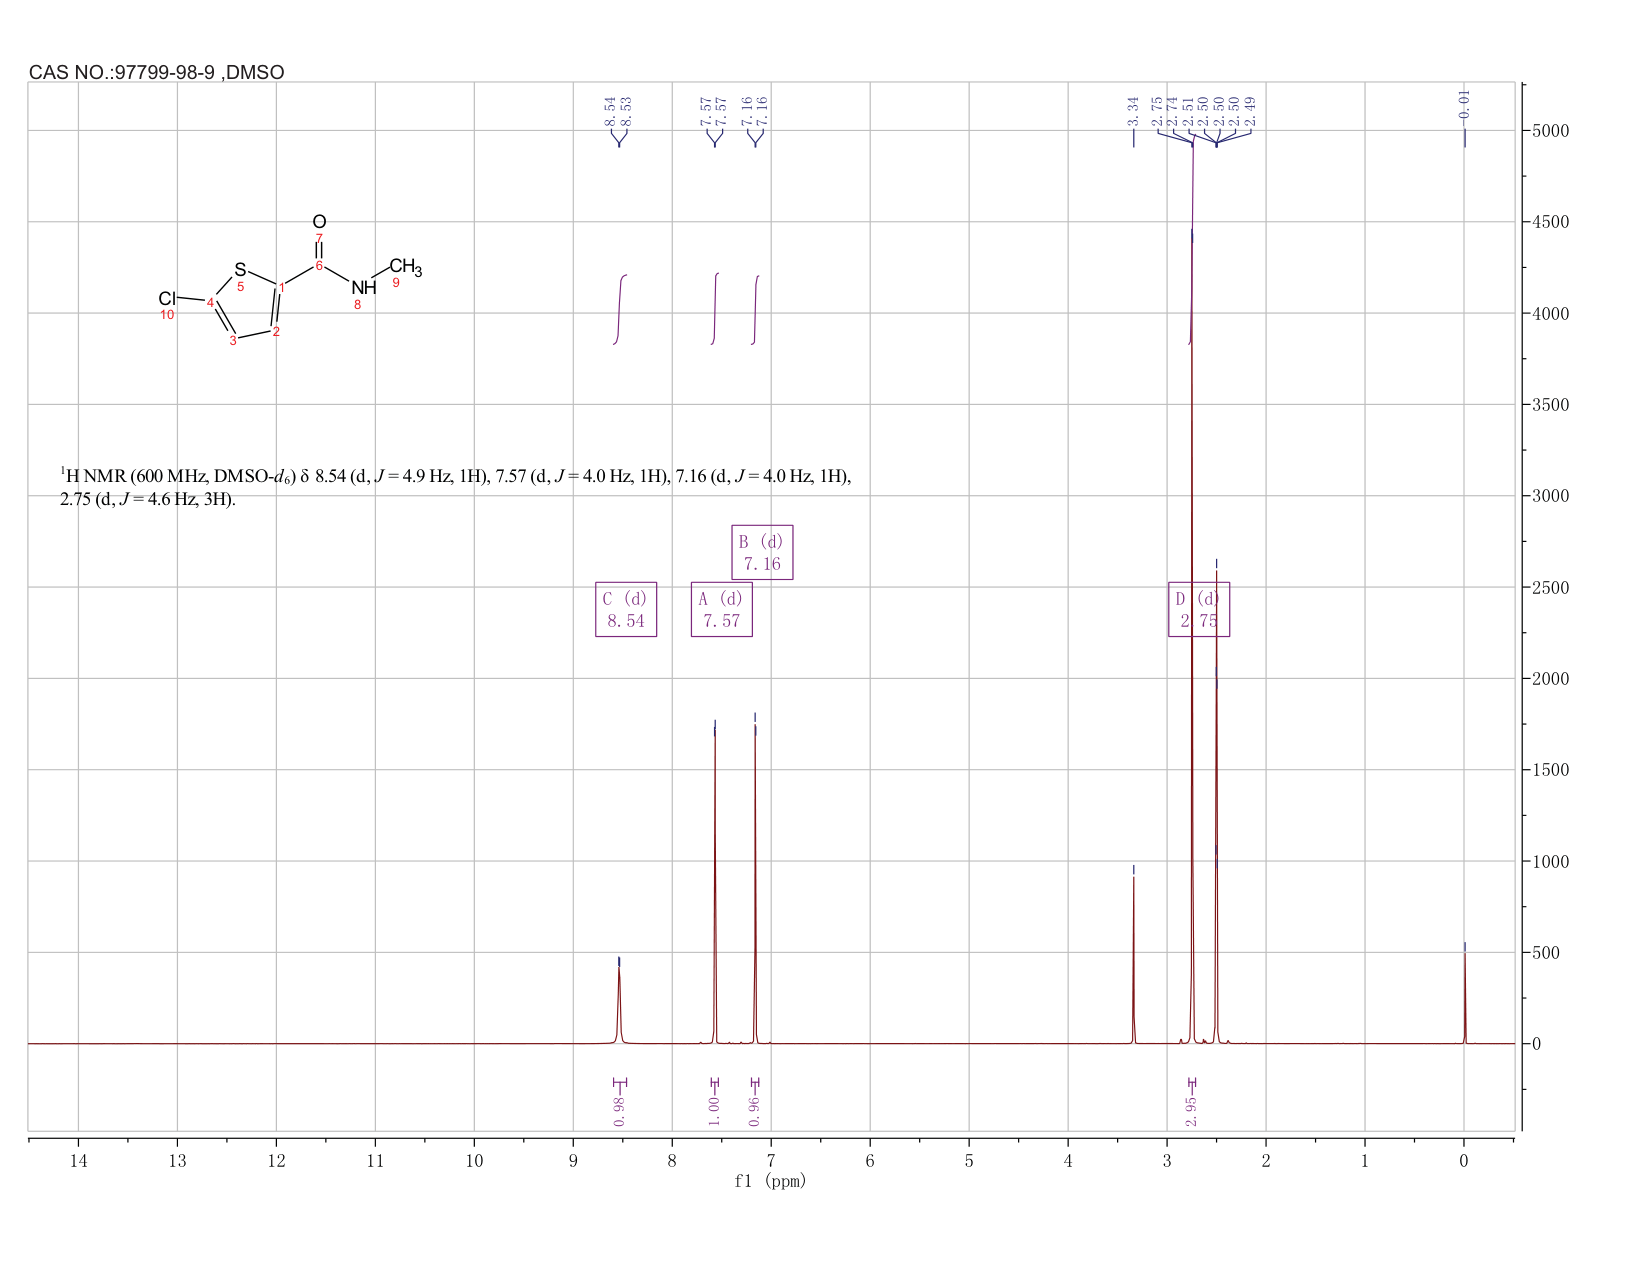This screenshot has height=1275, width=1650.
Task: Click the carbonyl O atom in structure
Action: tap(319, 221)
